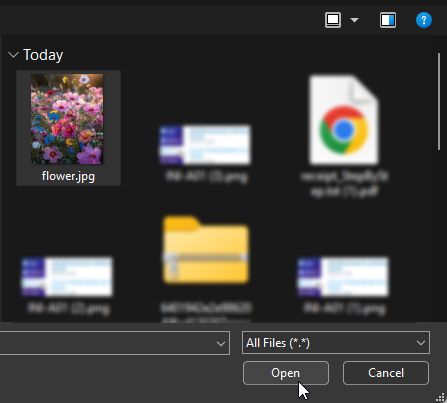Click the view layout icon

click(x=333, y=20)
